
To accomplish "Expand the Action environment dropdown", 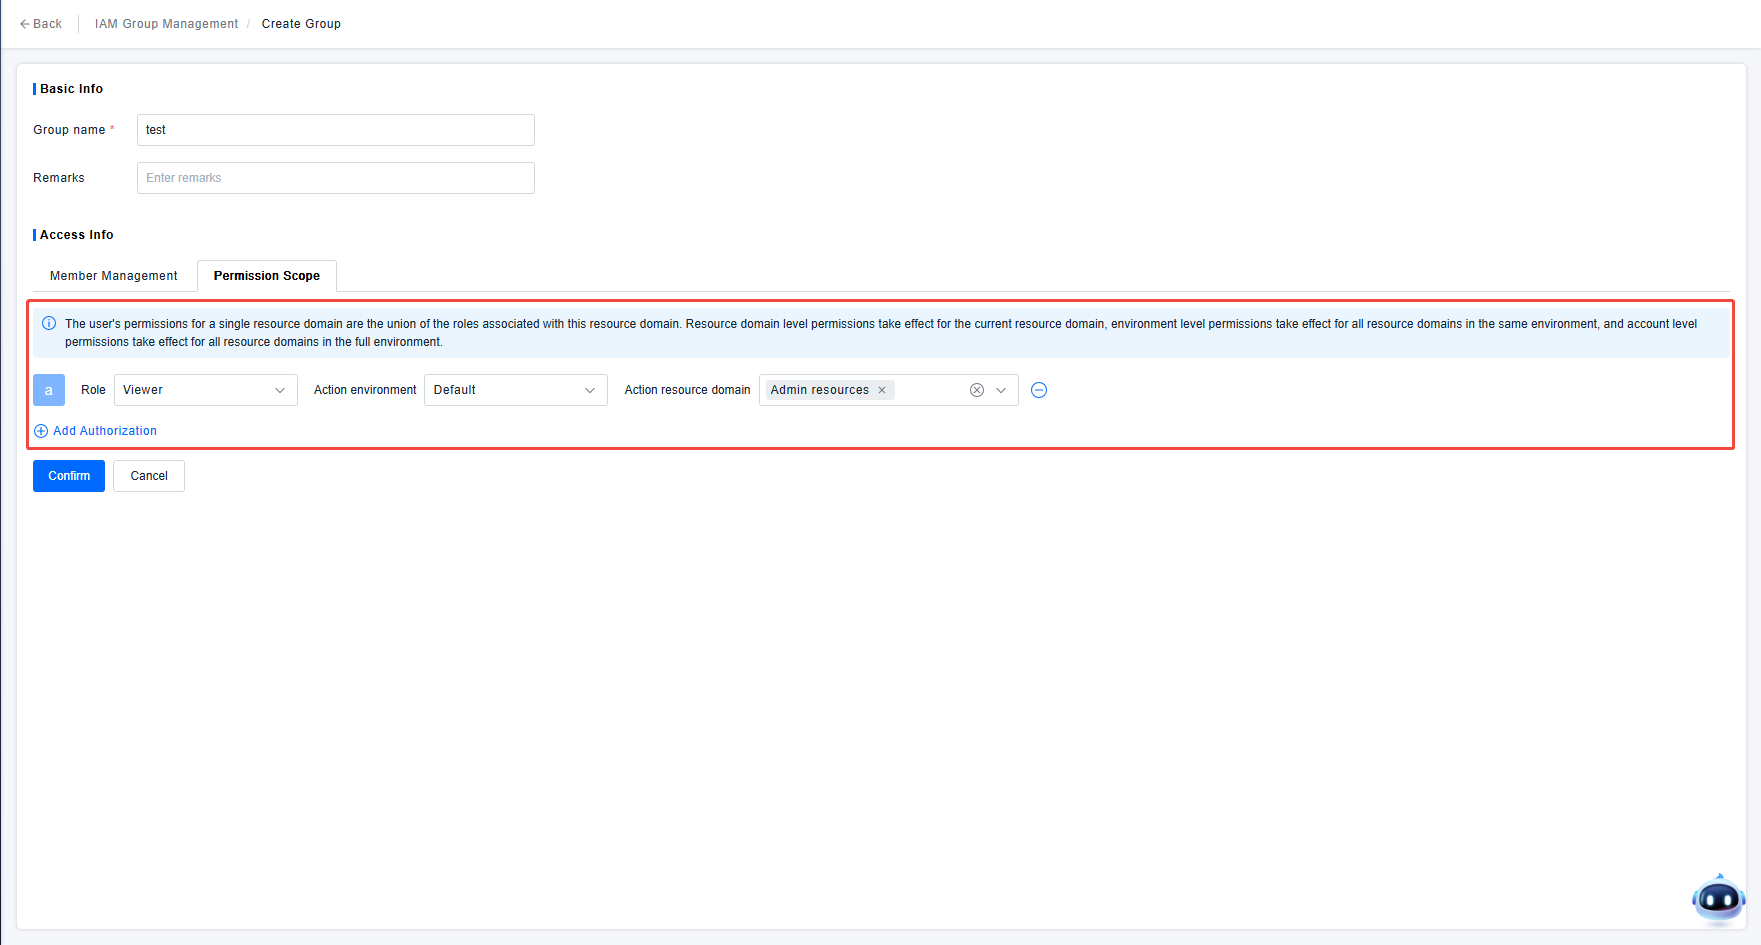I will (515, 390).
